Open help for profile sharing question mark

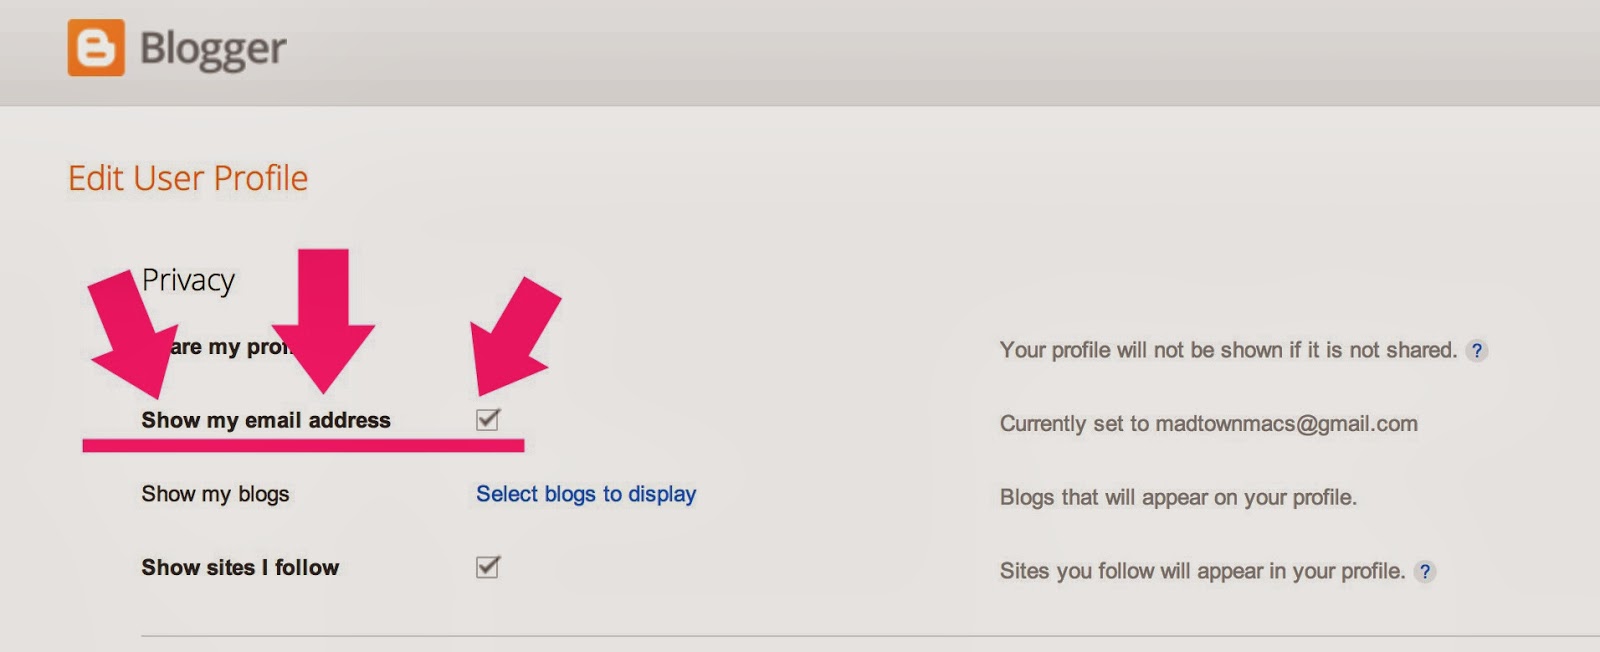[x=1476, y=351]
